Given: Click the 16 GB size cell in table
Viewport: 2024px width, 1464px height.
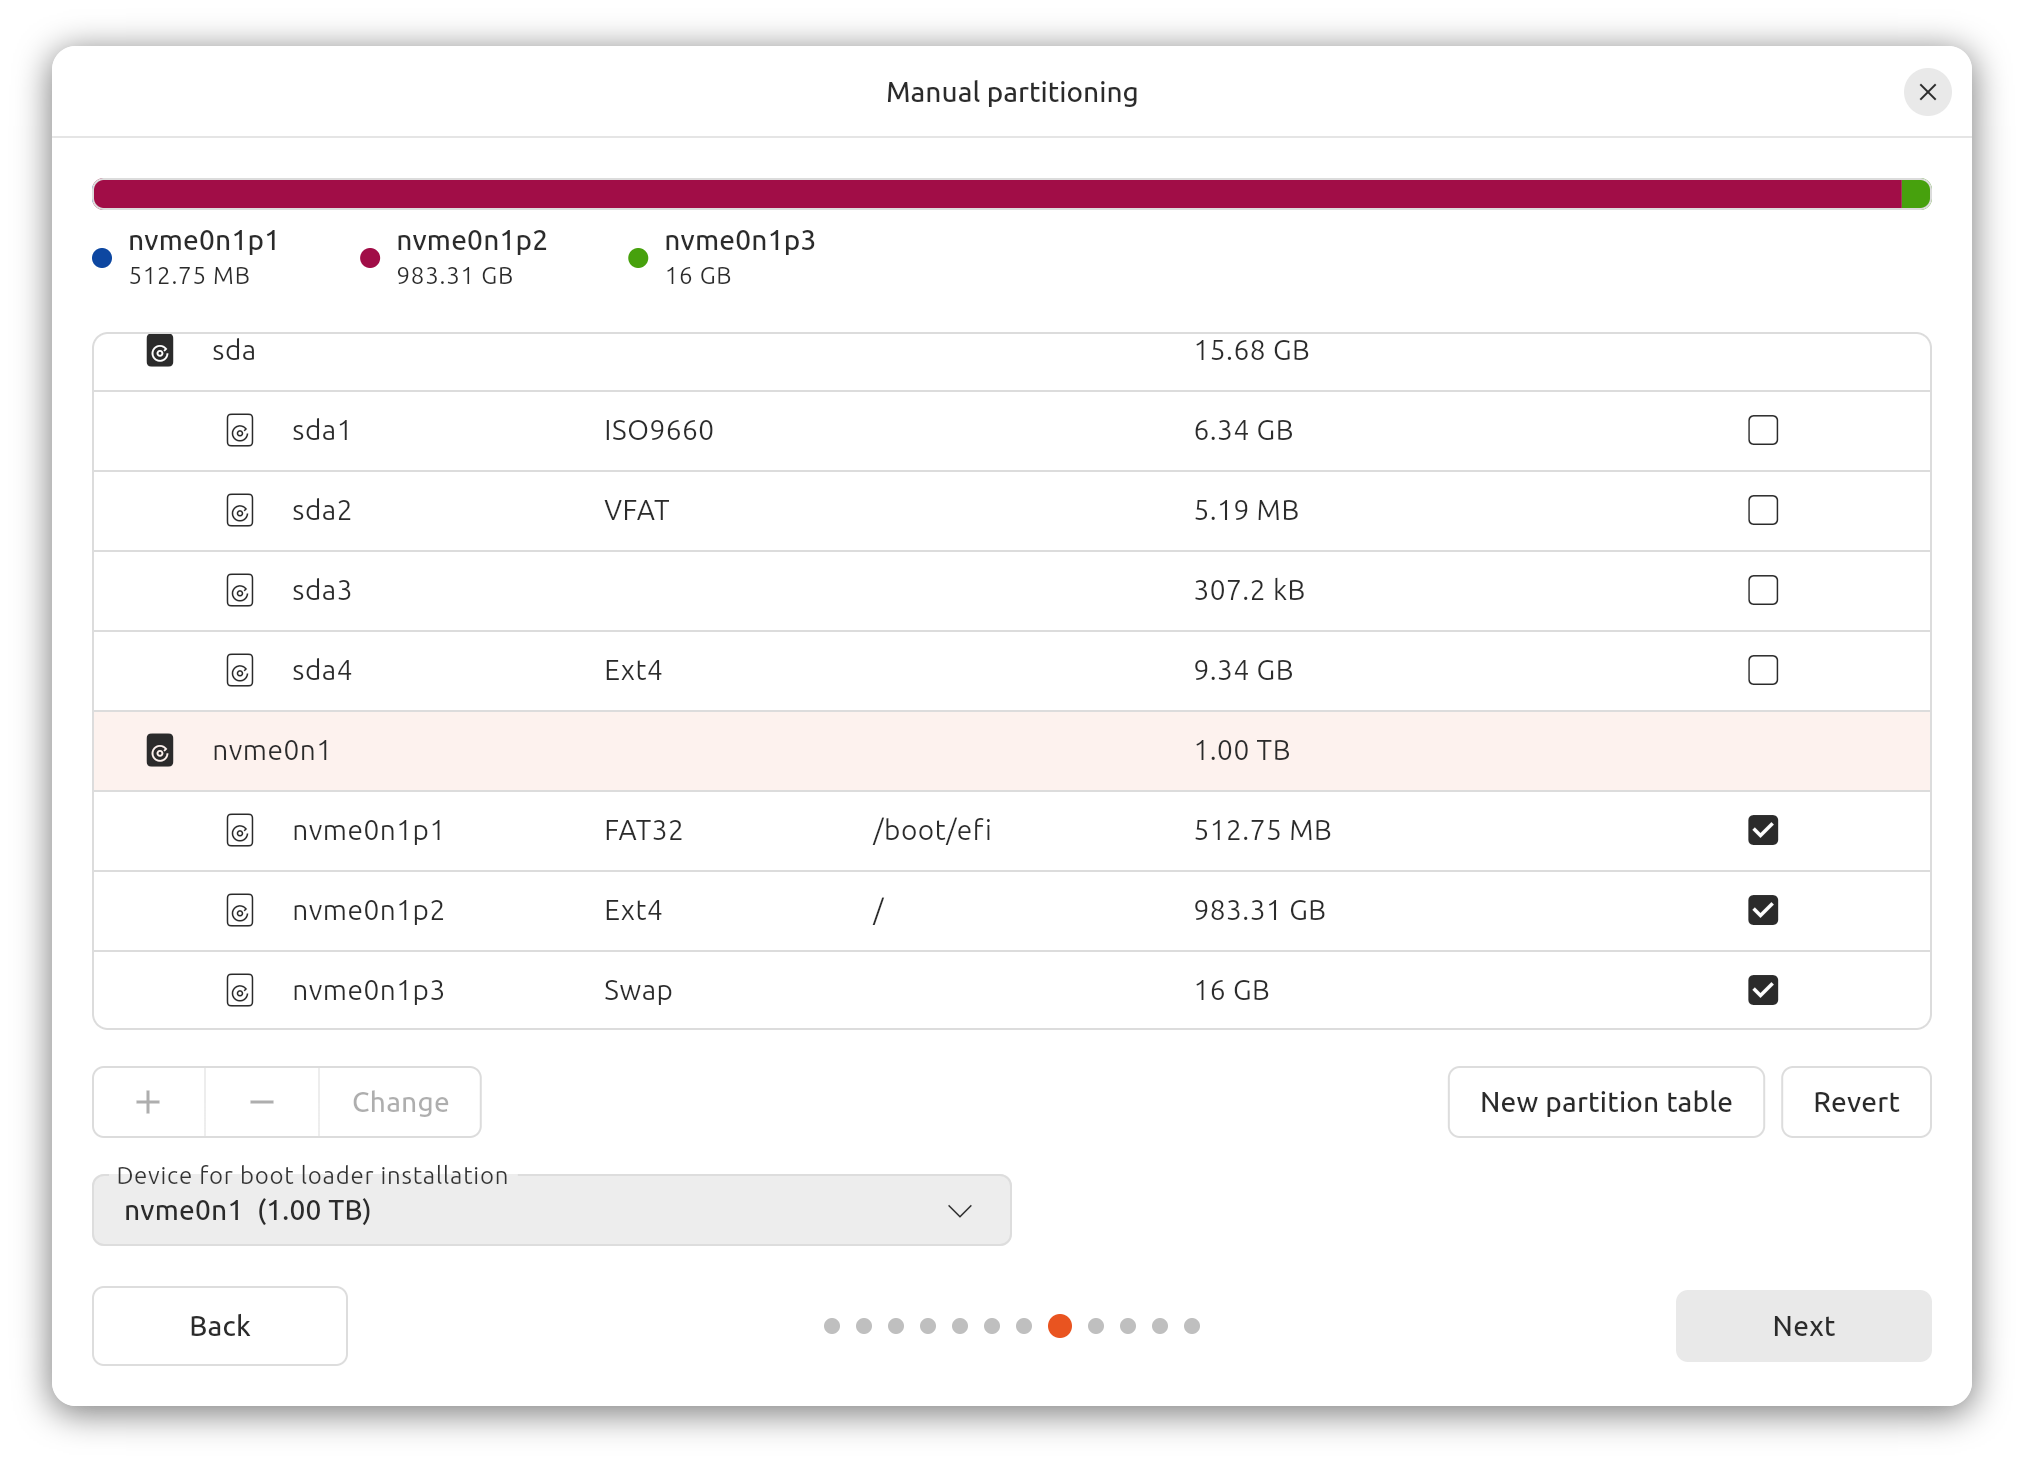Looking at the screenshot, I should click(1231, 991).
